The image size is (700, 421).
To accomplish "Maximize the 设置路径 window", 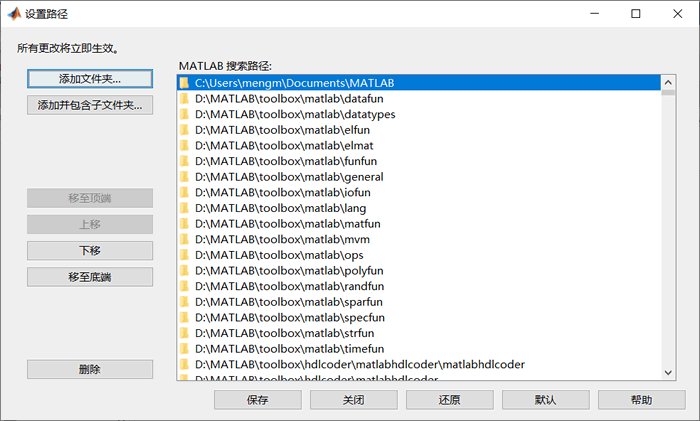I will (x=636, y=14).
